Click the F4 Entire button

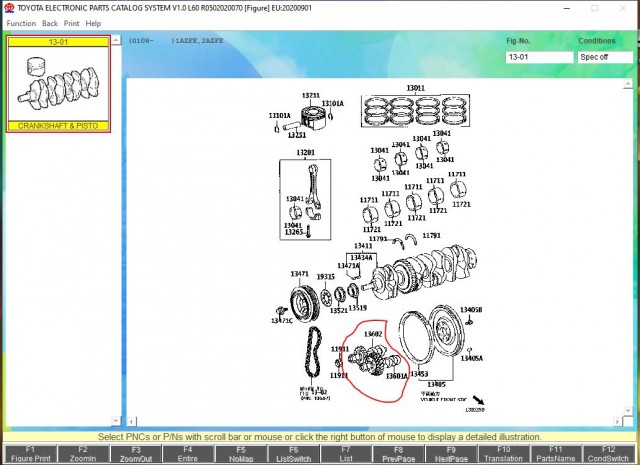(x=188, y=454)
